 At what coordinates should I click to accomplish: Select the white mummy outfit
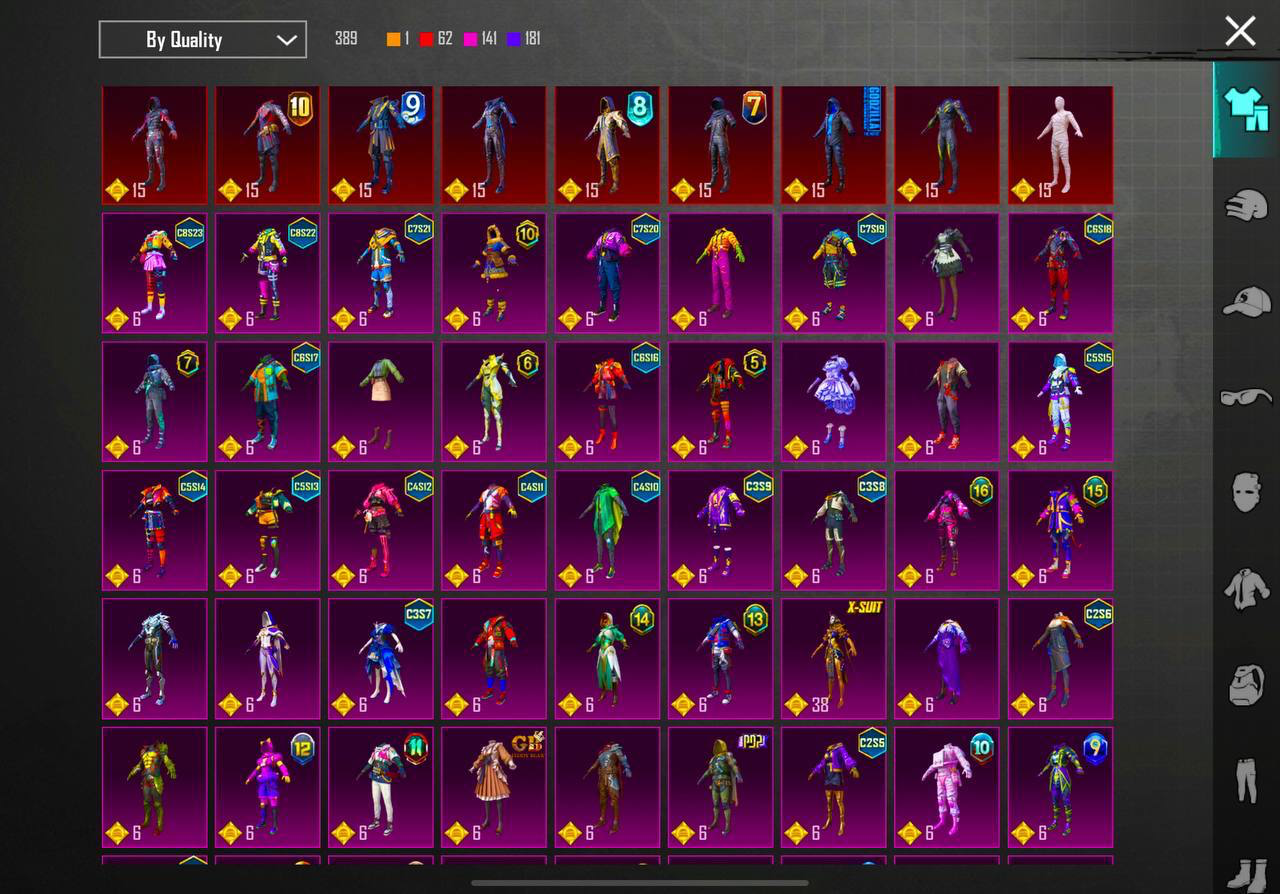(1060, 145)
